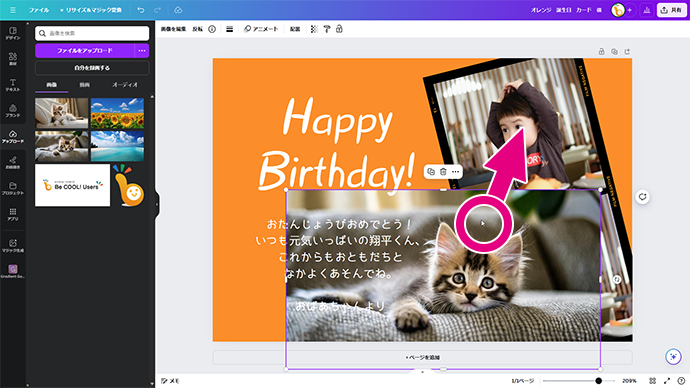Image resolution: width=690 pixels, height=388 pixels.
Task: Edit the design title オレンジ 誕生日 カード
Action: (566, 10)
